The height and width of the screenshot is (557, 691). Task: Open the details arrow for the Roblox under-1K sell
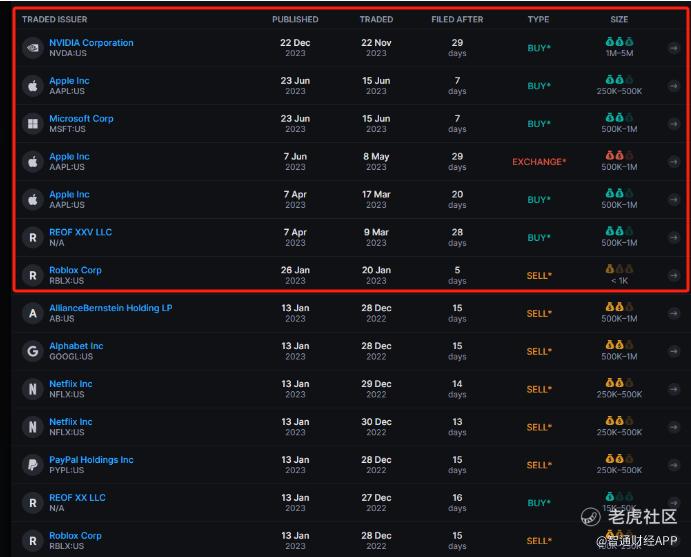tap(673, 275)
